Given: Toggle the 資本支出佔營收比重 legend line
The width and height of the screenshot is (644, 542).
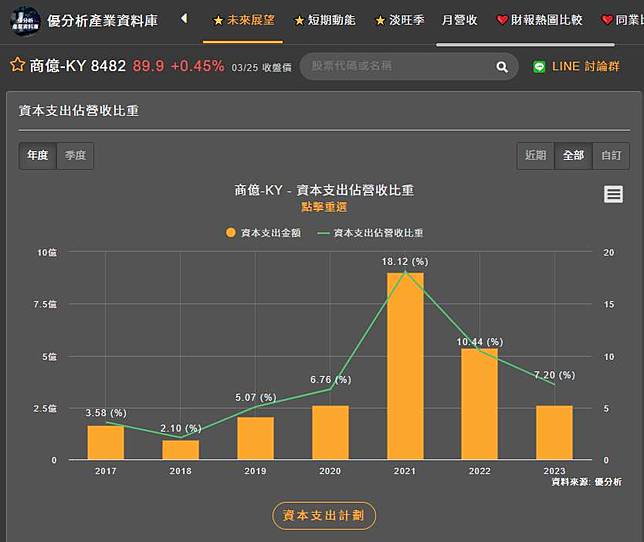Looking at the screenshot, I should (370, 233).
